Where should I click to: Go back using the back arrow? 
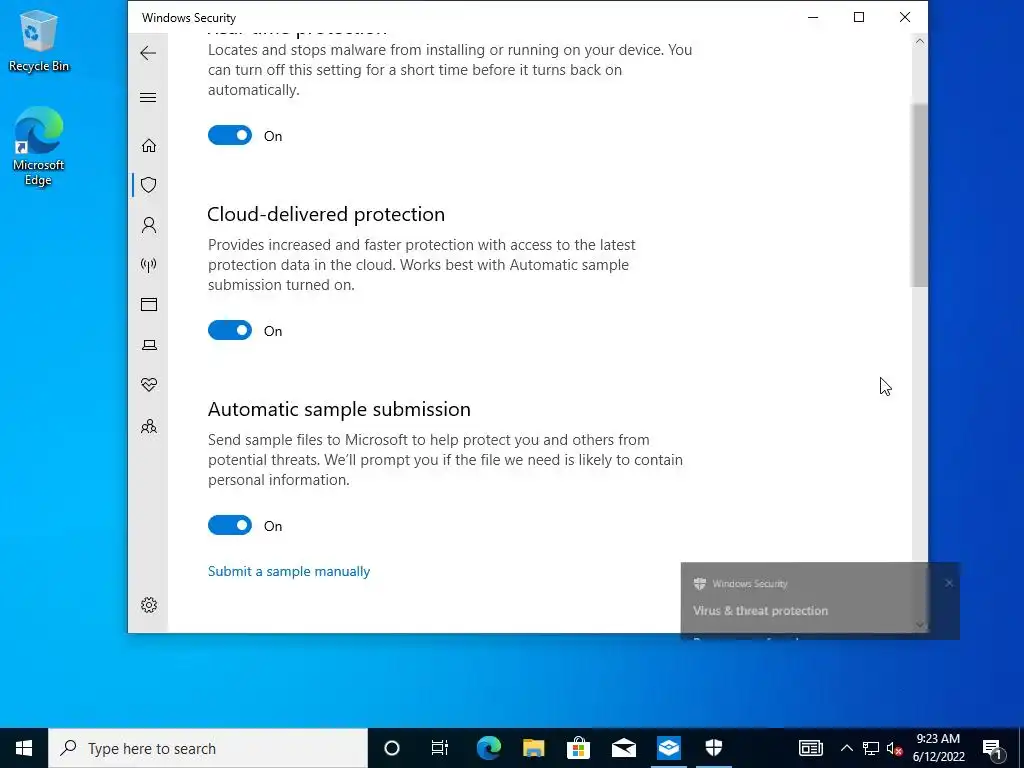tap(148, 53)
